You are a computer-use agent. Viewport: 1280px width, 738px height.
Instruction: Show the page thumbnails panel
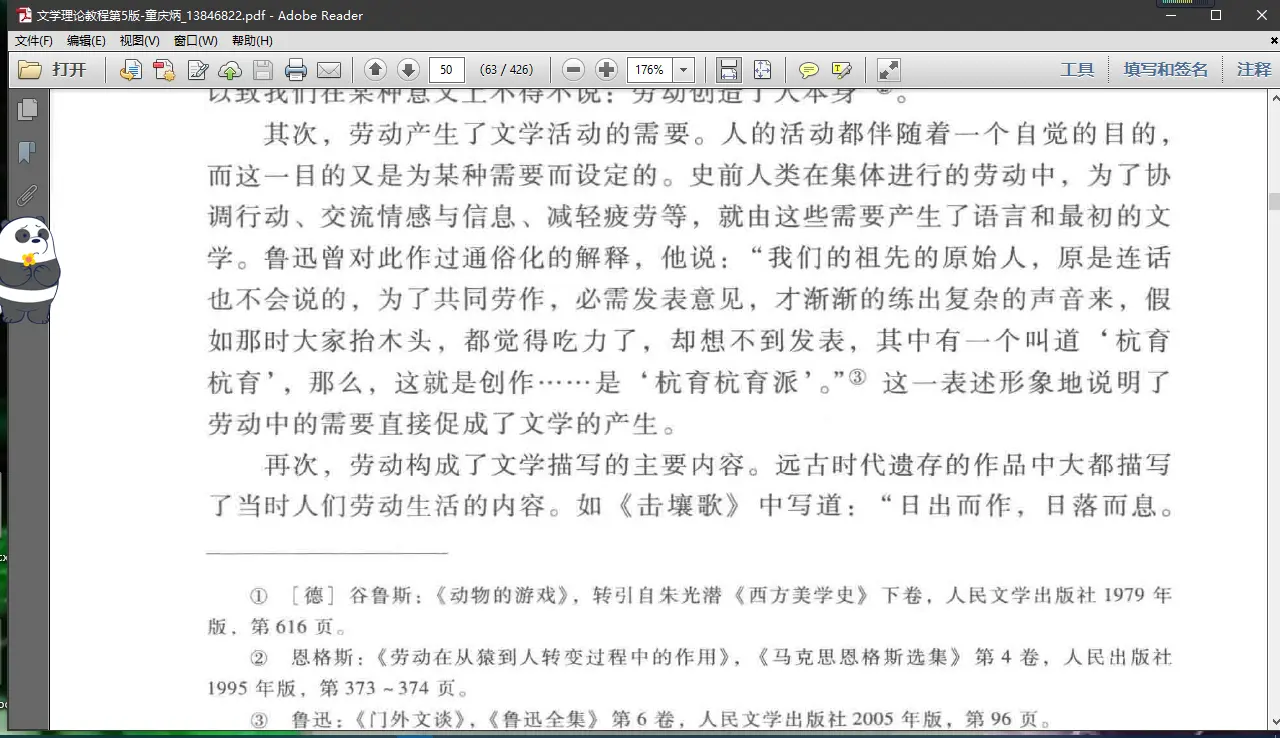(27, 109)
